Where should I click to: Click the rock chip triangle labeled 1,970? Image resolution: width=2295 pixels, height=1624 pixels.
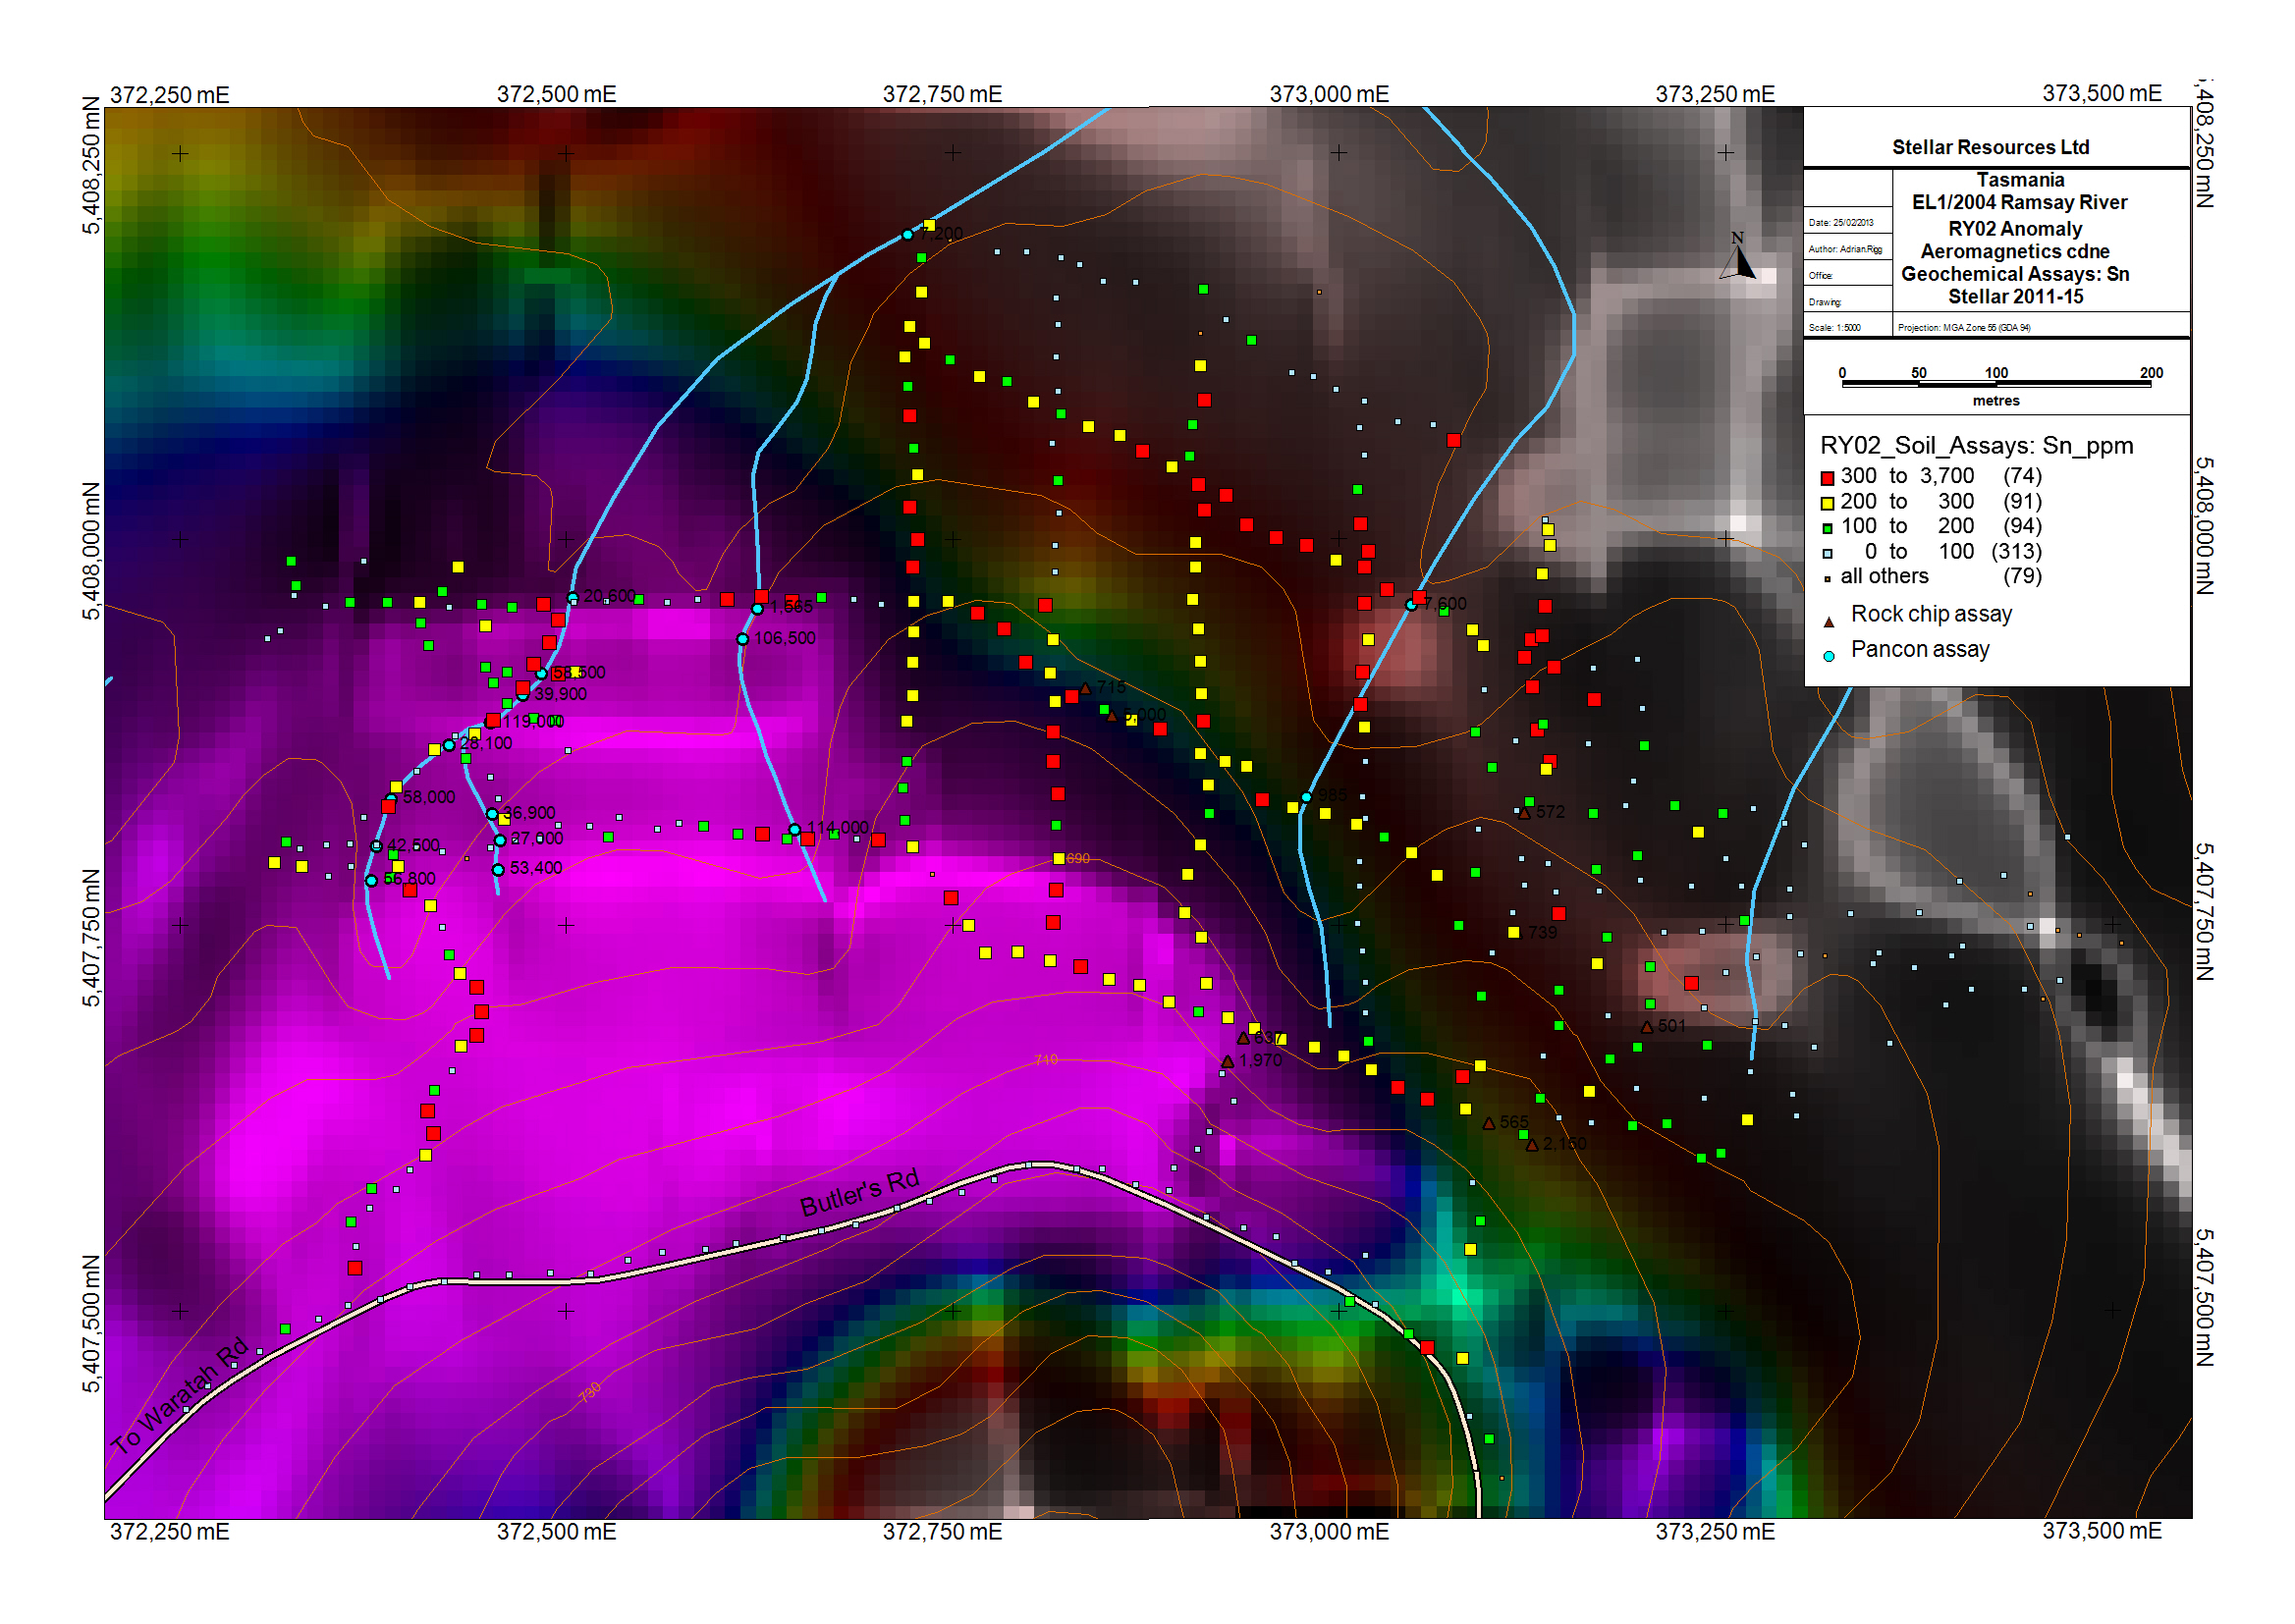coord(1227,1062)
